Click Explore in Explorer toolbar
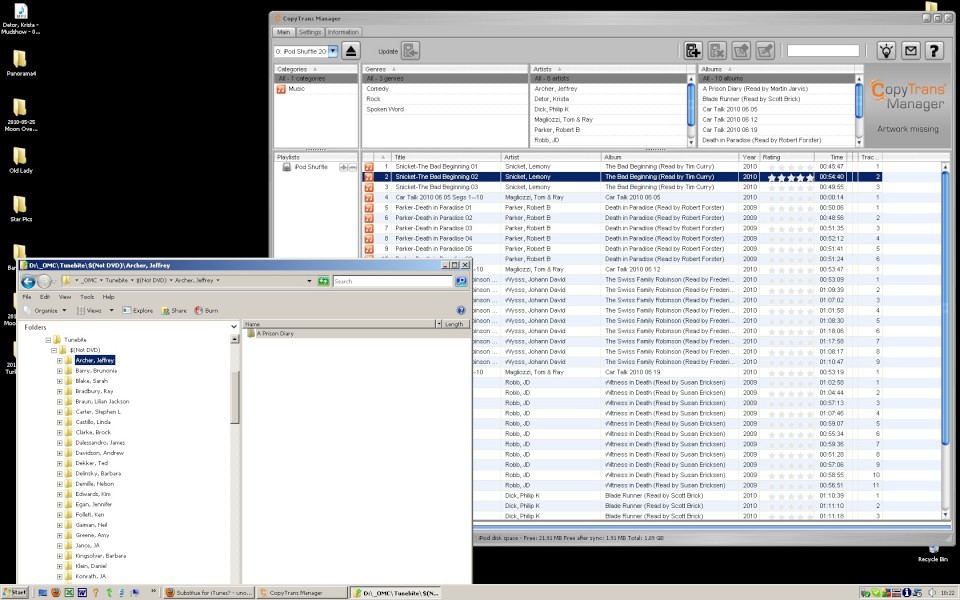960x600 pixels. [x=138, y=310]
